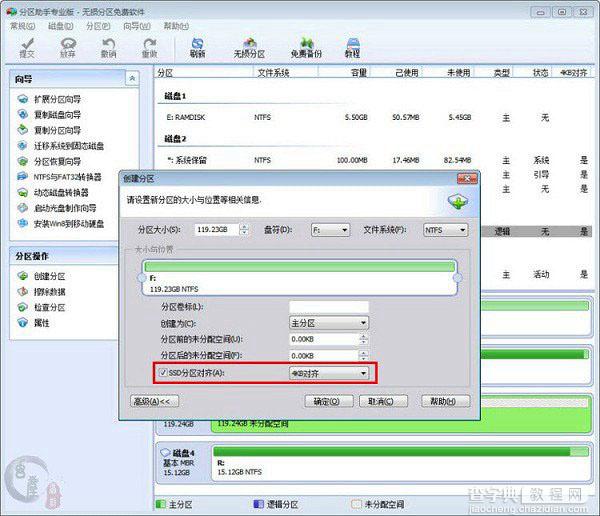
Task: Open the 创建为 主分区 dropdown
Action: tap(329, 323)
